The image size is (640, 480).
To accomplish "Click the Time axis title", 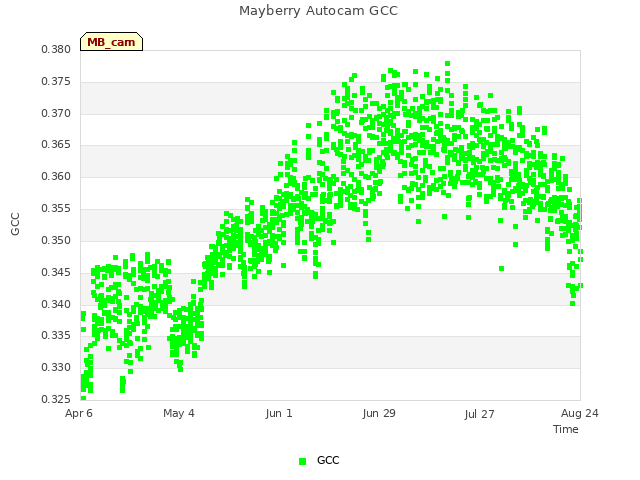I will 566,429.
